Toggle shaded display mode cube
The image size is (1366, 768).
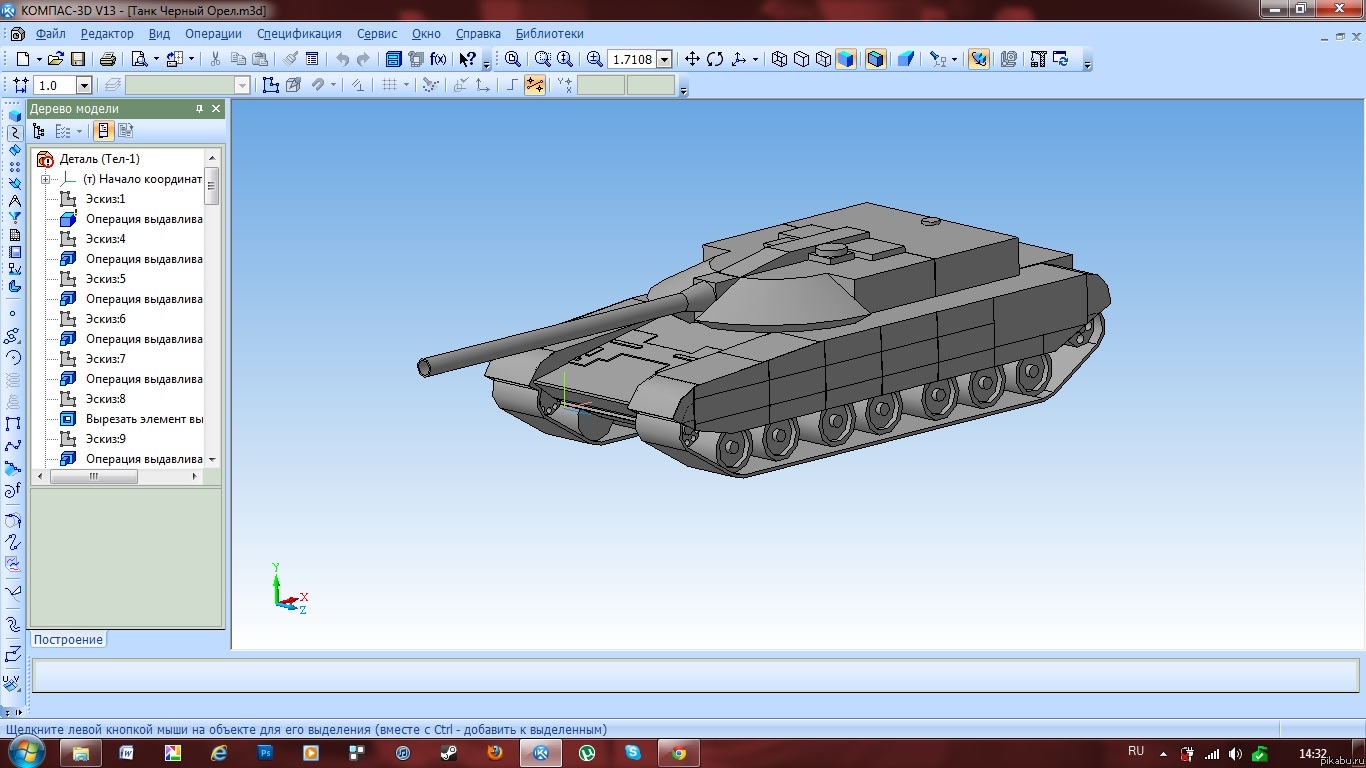[x=846, y=59]
